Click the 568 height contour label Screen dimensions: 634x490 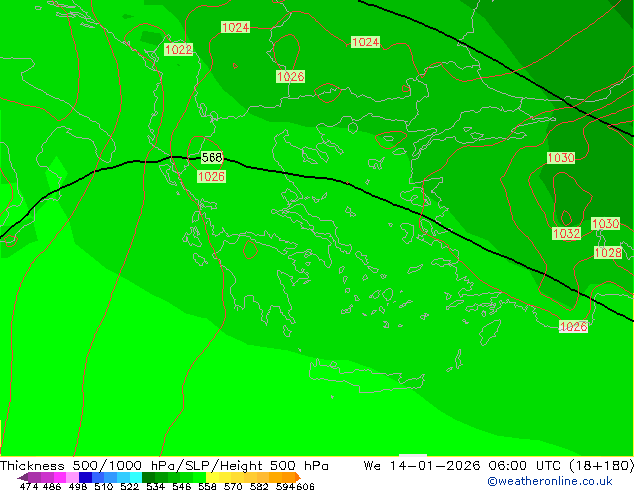[x=212, y=157]
